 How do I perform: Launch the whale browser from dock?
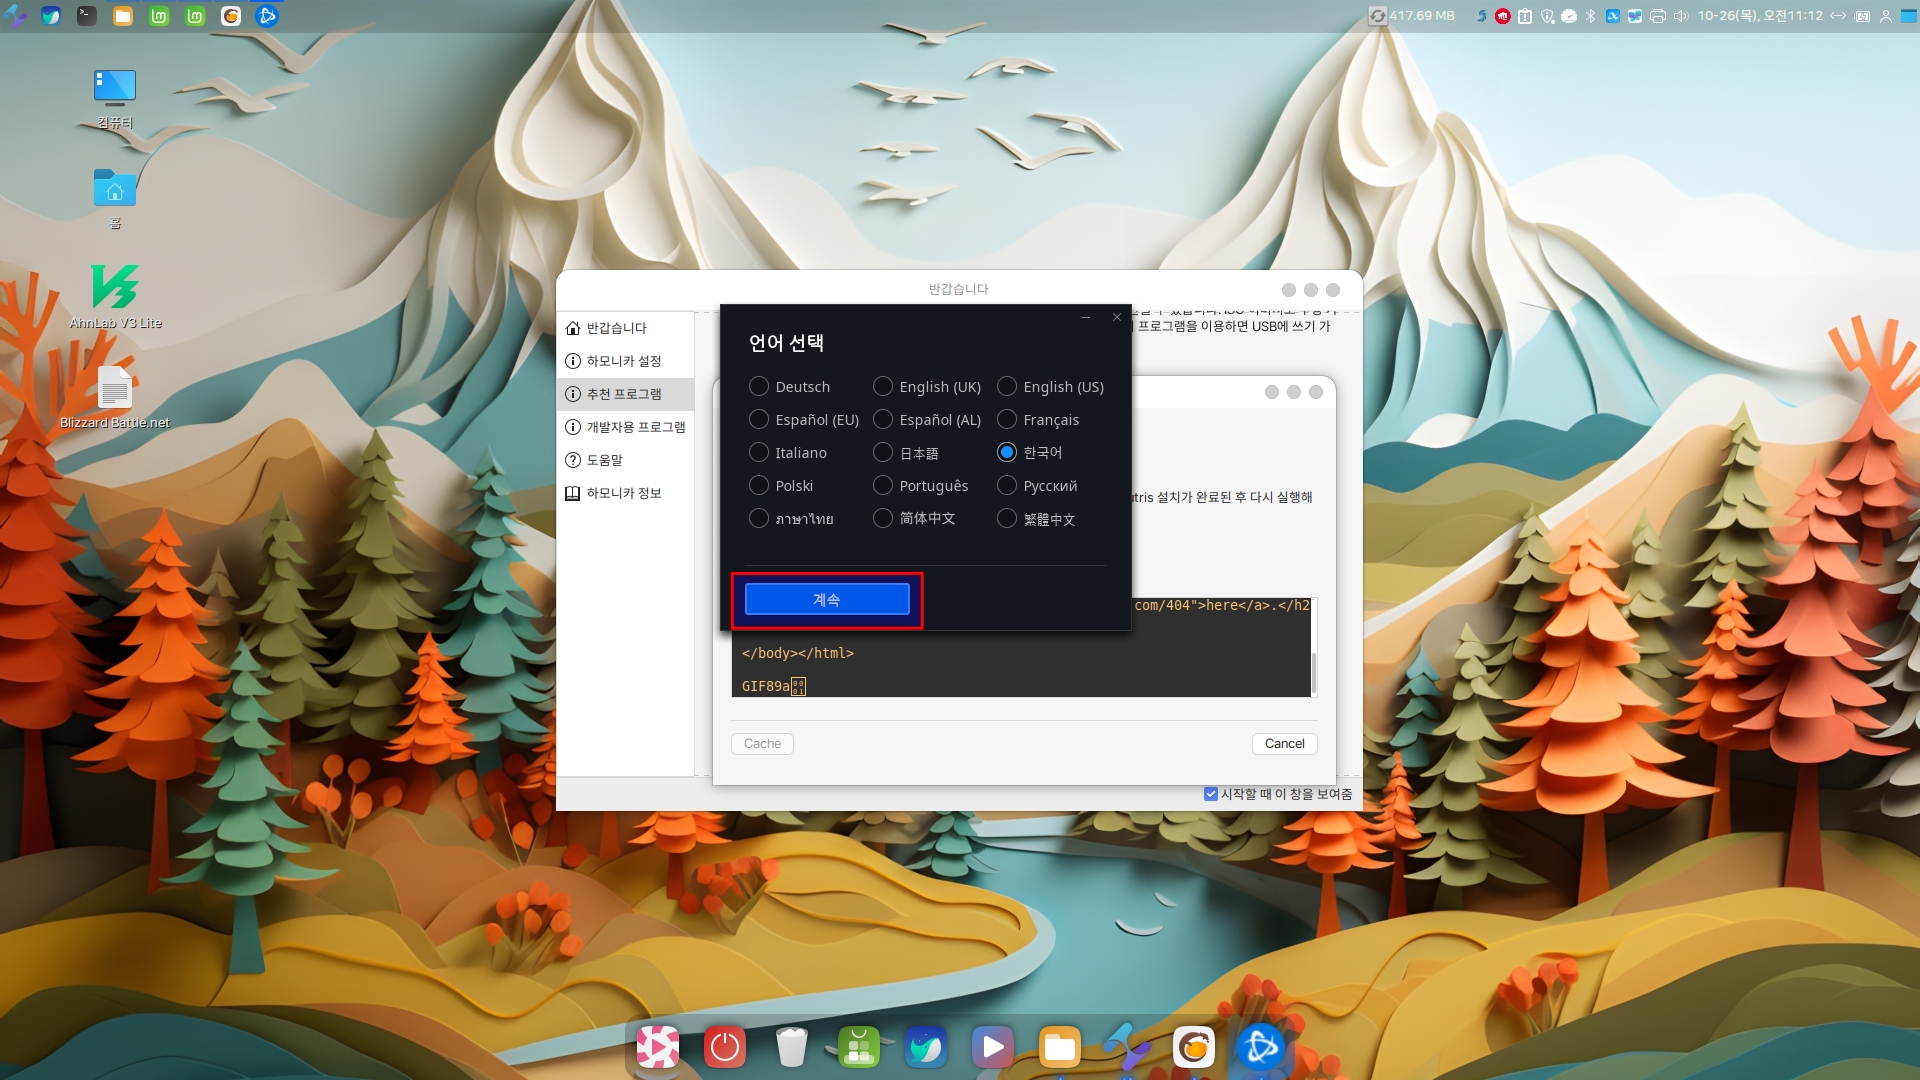926,1047
